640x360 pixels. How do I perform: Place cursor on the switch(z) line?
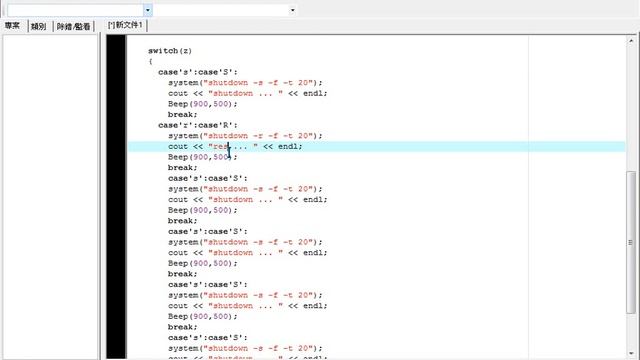point(170,51)
